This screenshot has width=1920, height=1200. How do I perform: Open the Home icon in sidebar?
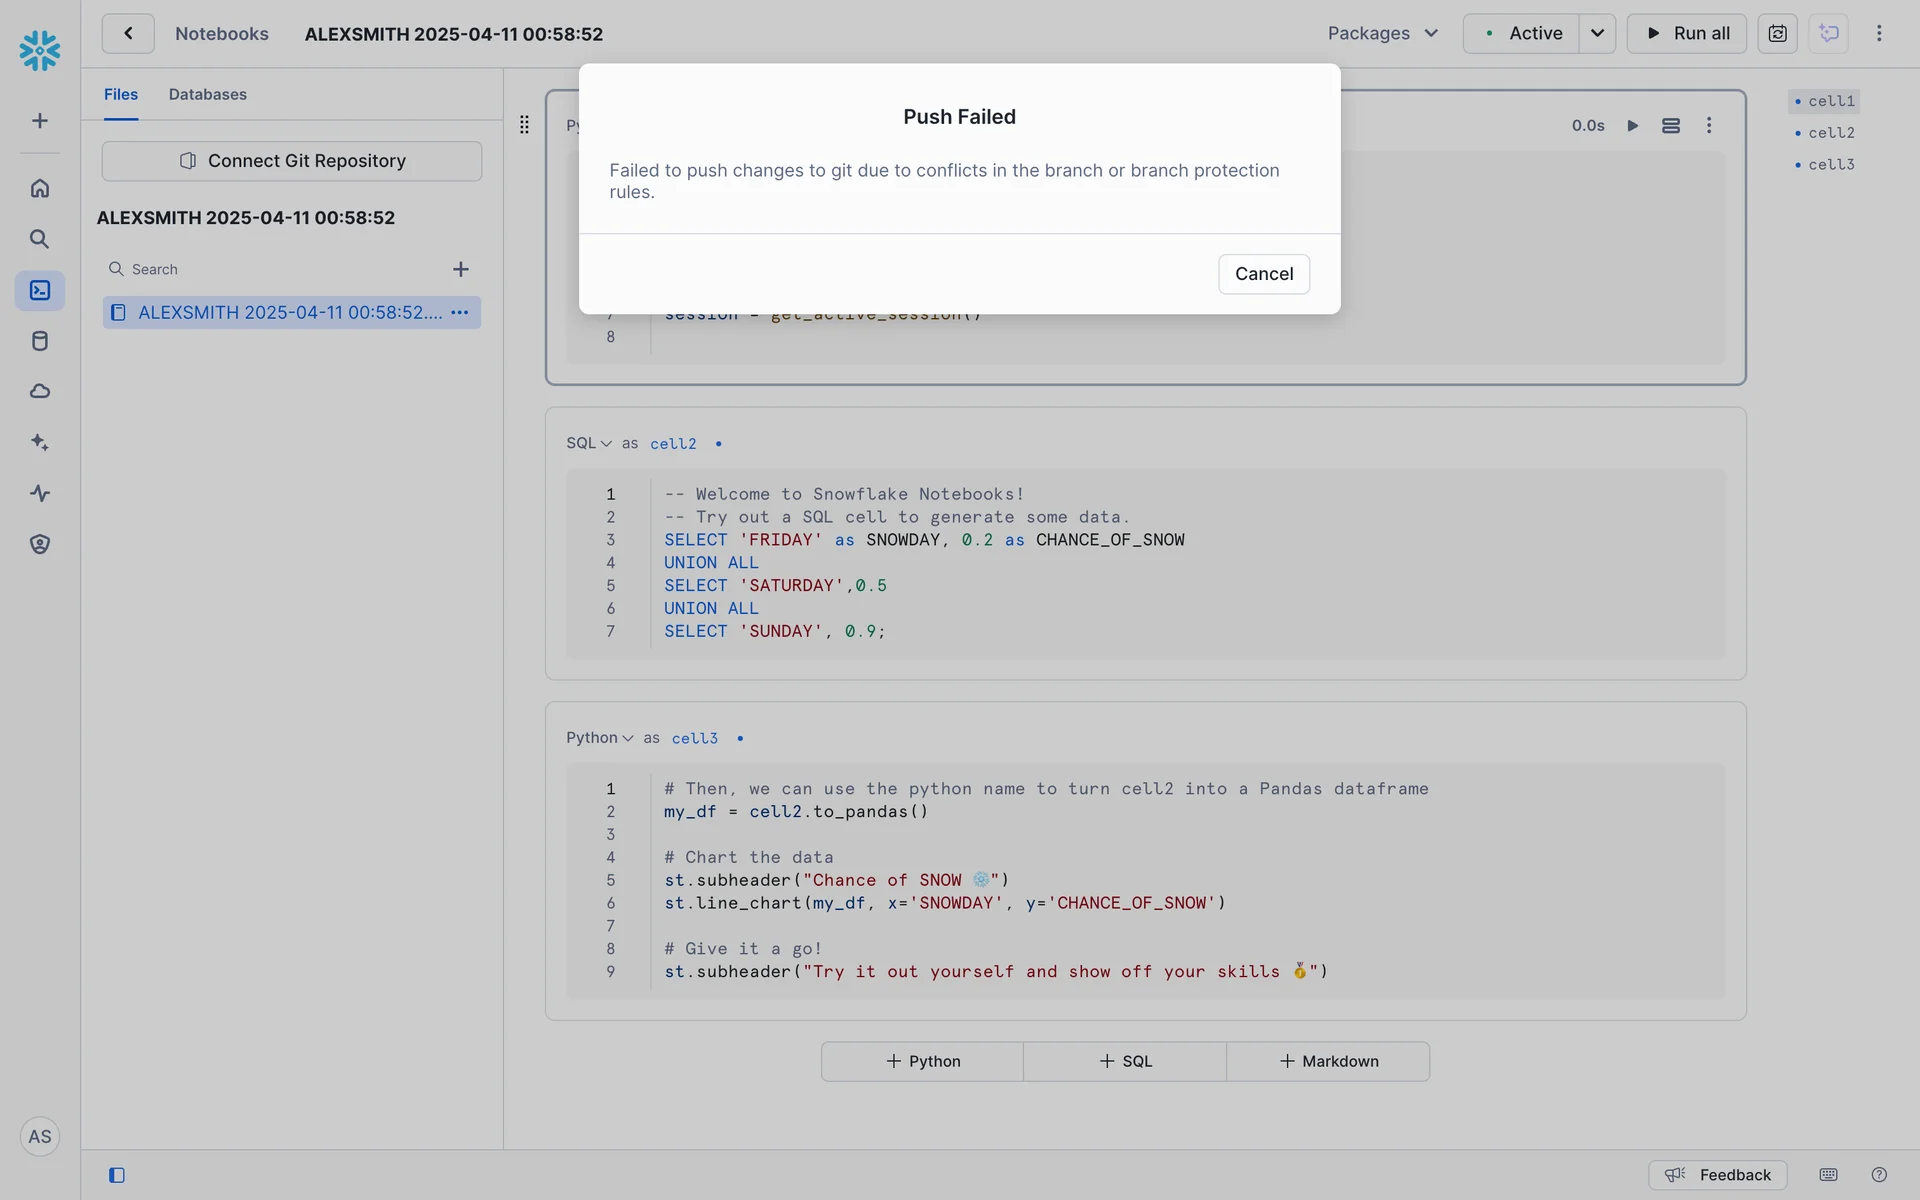(x=40, y=188)
